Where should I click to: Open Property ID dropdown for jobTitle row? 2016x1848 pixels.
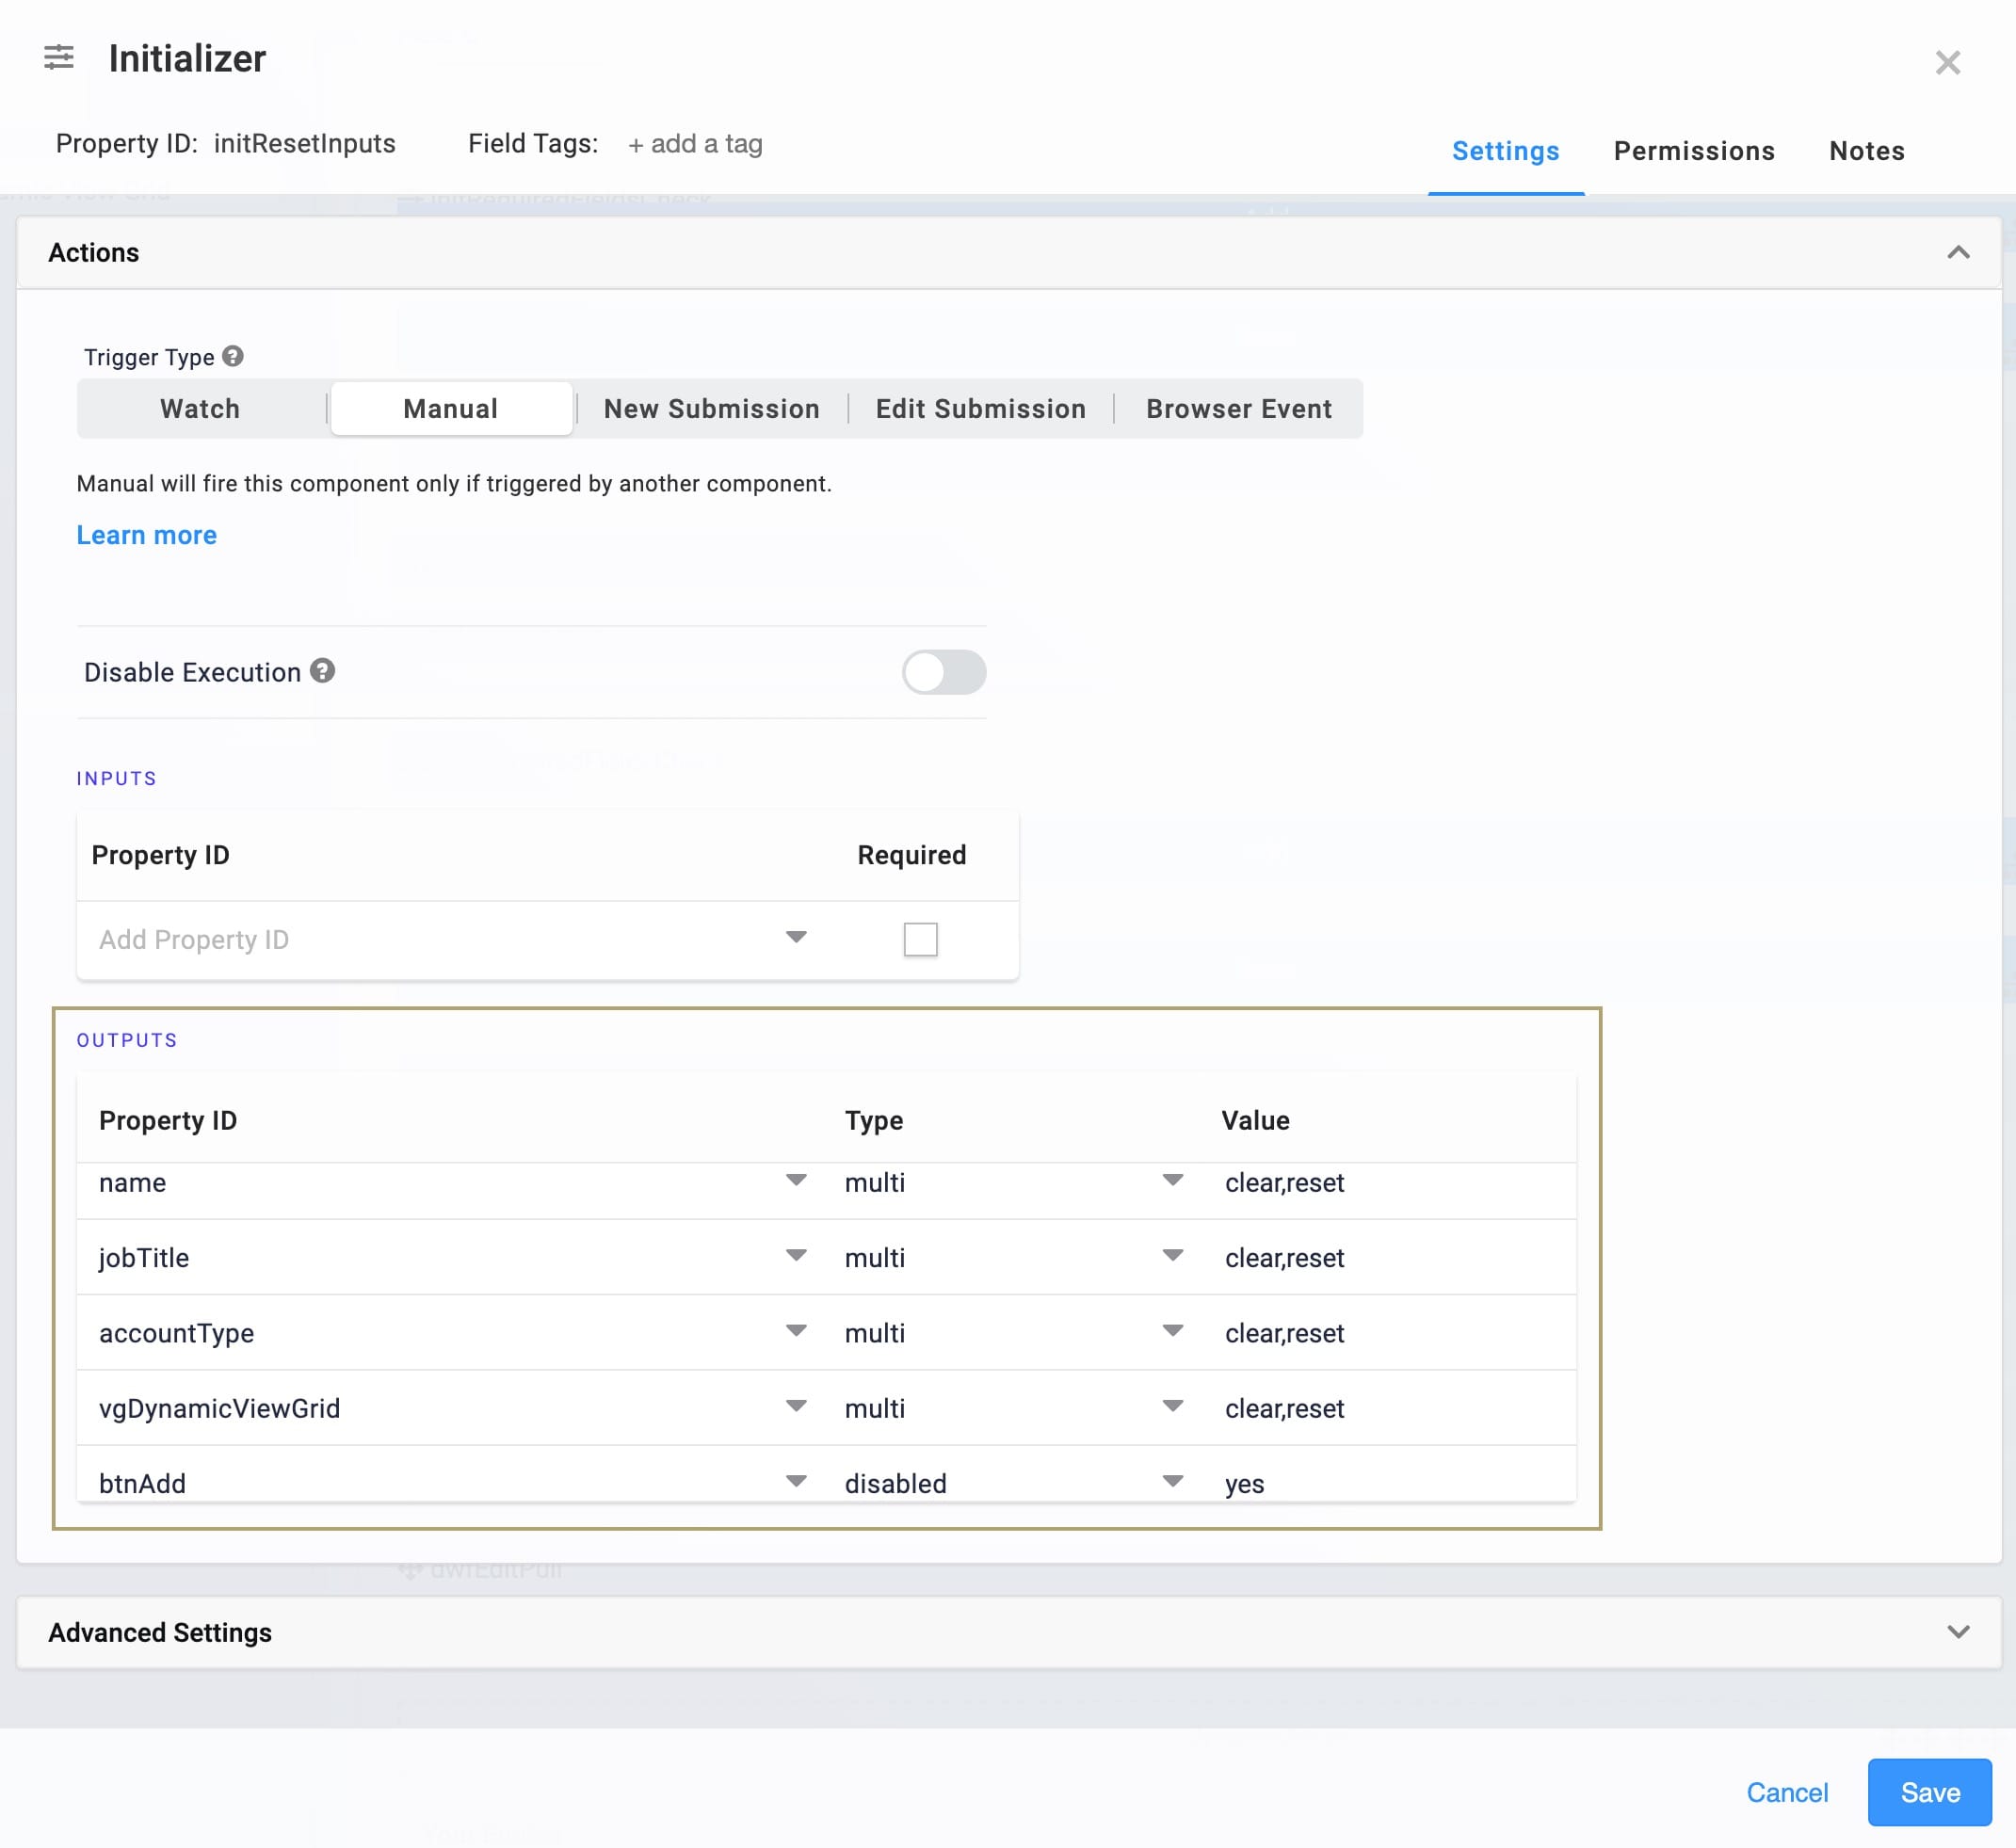pos(796,1255)
